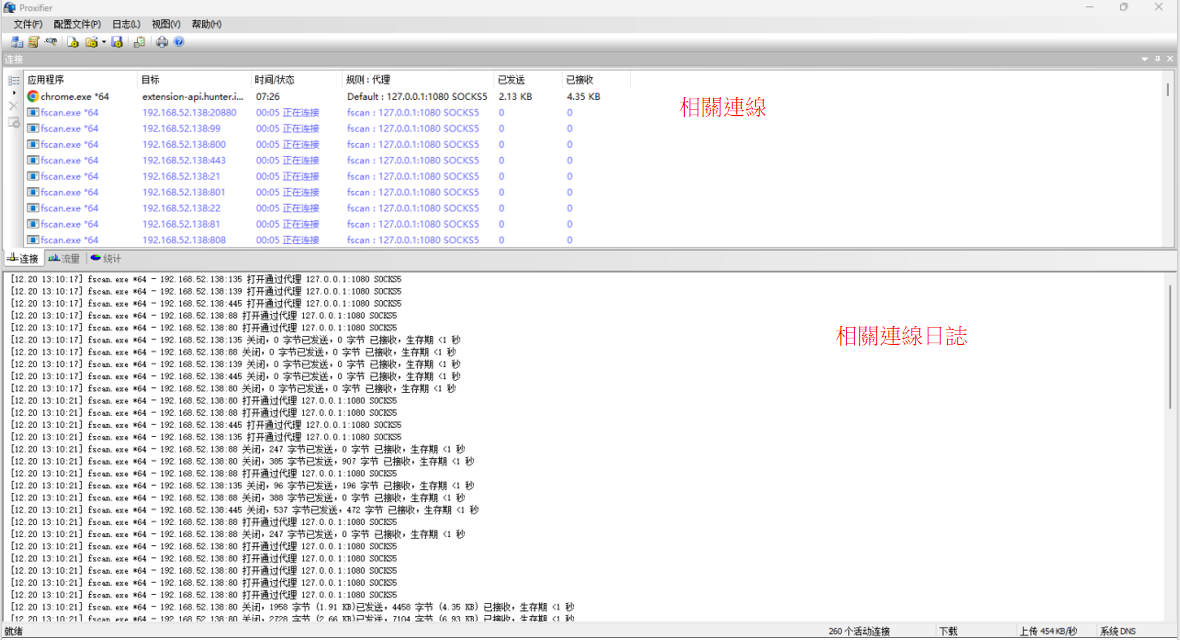Click status bar '上传 454 KB/秒'
Image resolution: width=1180 pixels, height=640 pixels.
(x=1048, y=631)
